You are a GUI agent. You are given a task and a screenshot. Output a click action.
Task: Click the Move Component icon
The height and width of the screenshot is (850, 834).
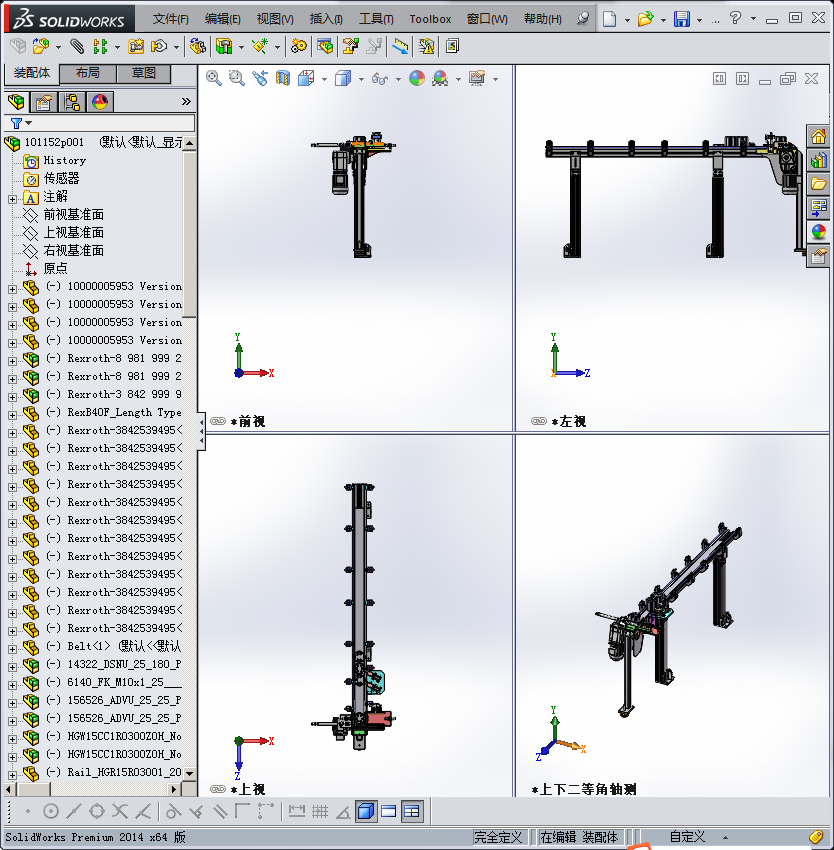coord(159,47)
